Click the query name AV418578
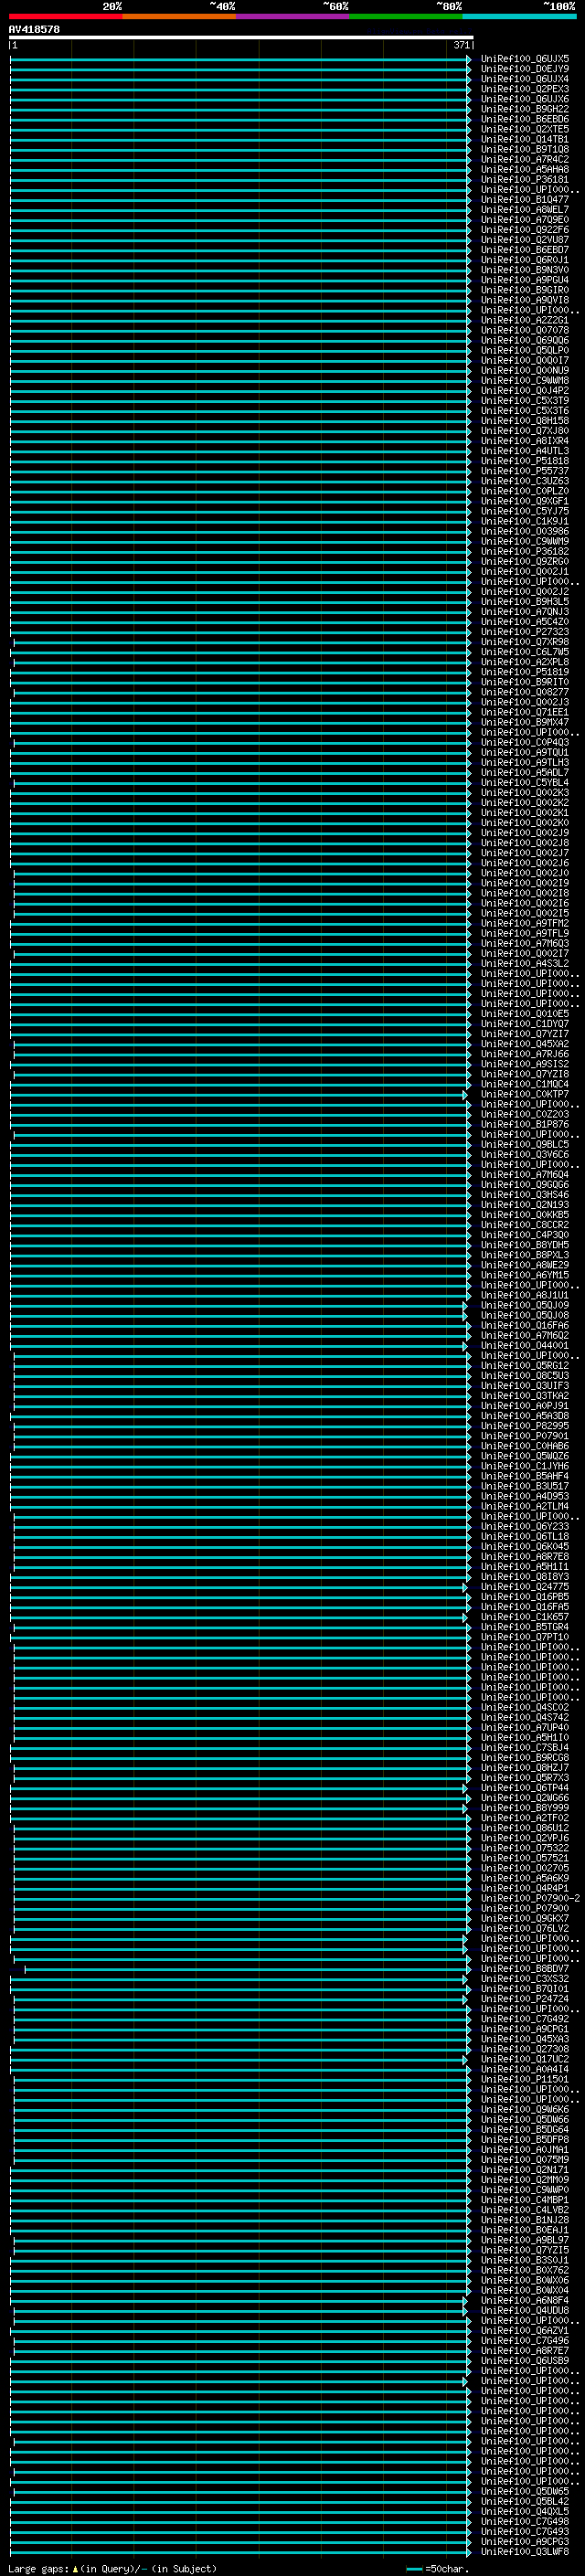585x2576 pixels. [x=34, y=30]
